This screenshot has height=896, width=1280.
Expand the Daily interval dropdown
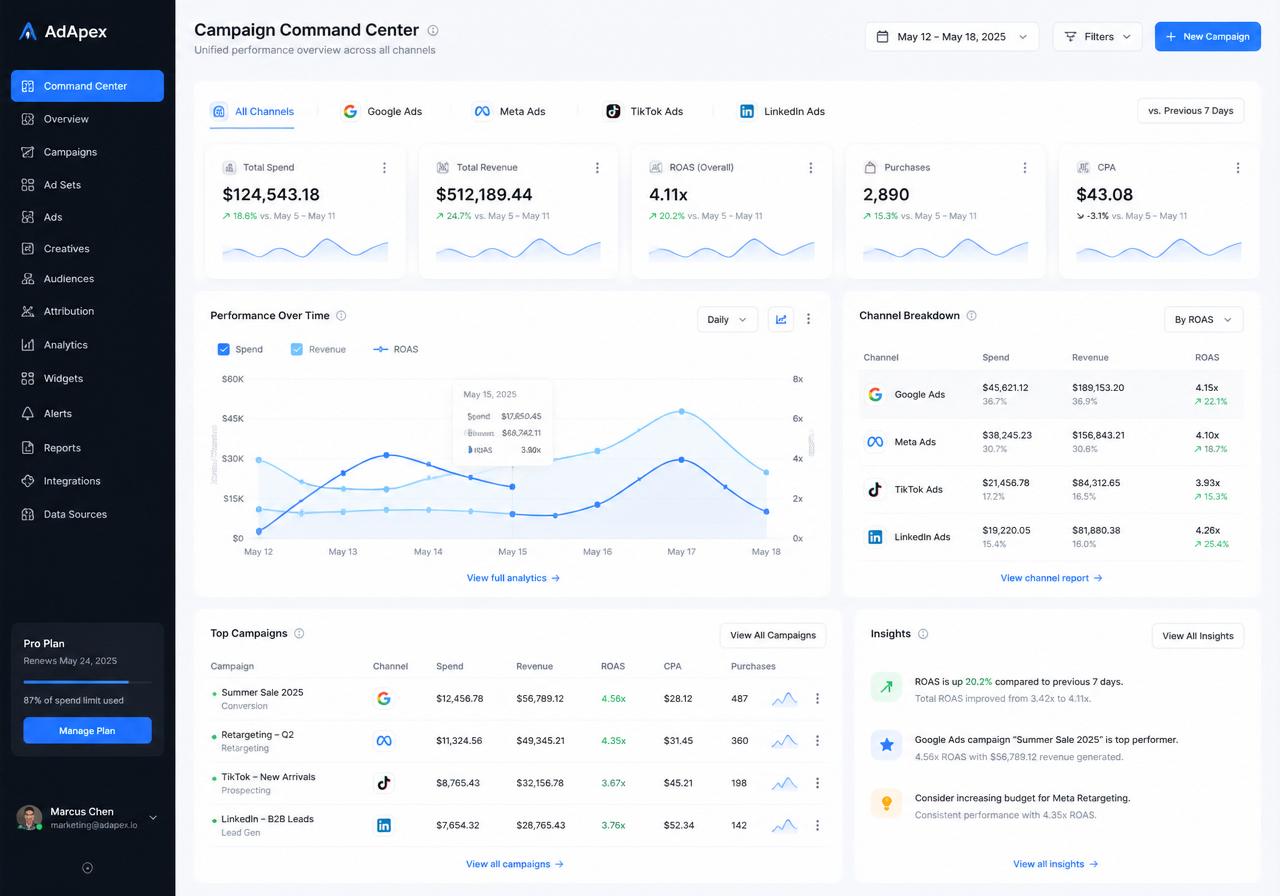click(x=726, y=320)
